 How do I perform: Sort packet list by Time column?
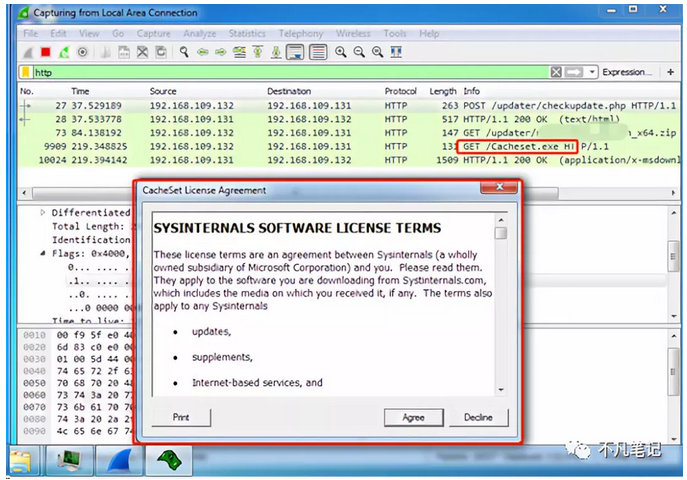tap(80, 91)
